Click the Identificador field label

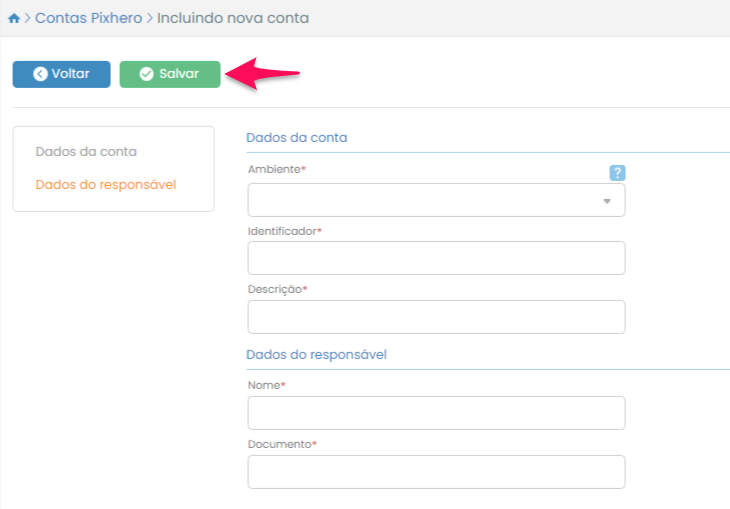284,231
